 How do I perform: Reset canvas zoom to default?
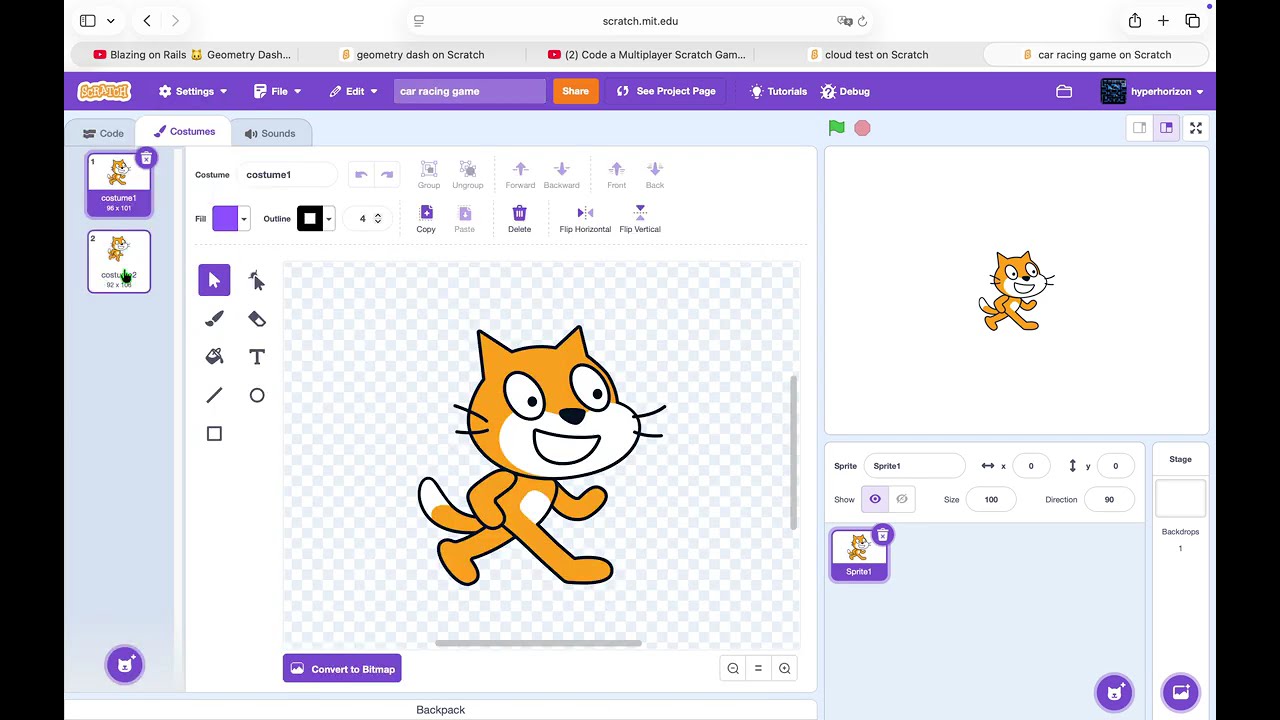pyautogui.click(x=758, y=669)
